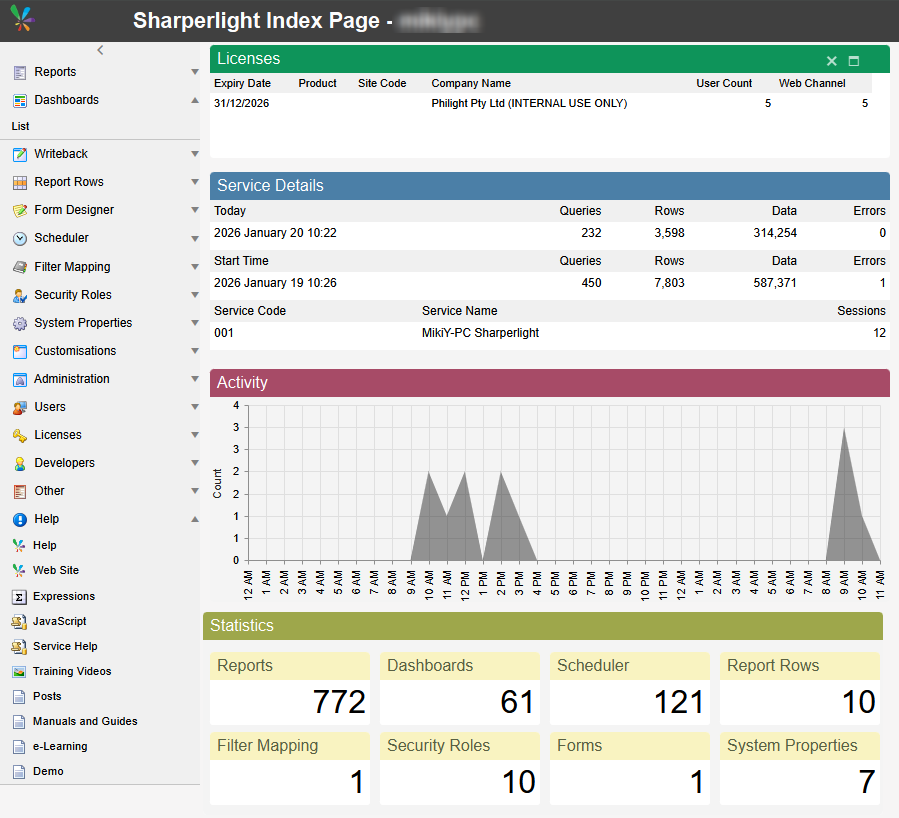Expand the Administration menu arrow
The width and height of the screenshot is (899, 818).
[195, 379]
